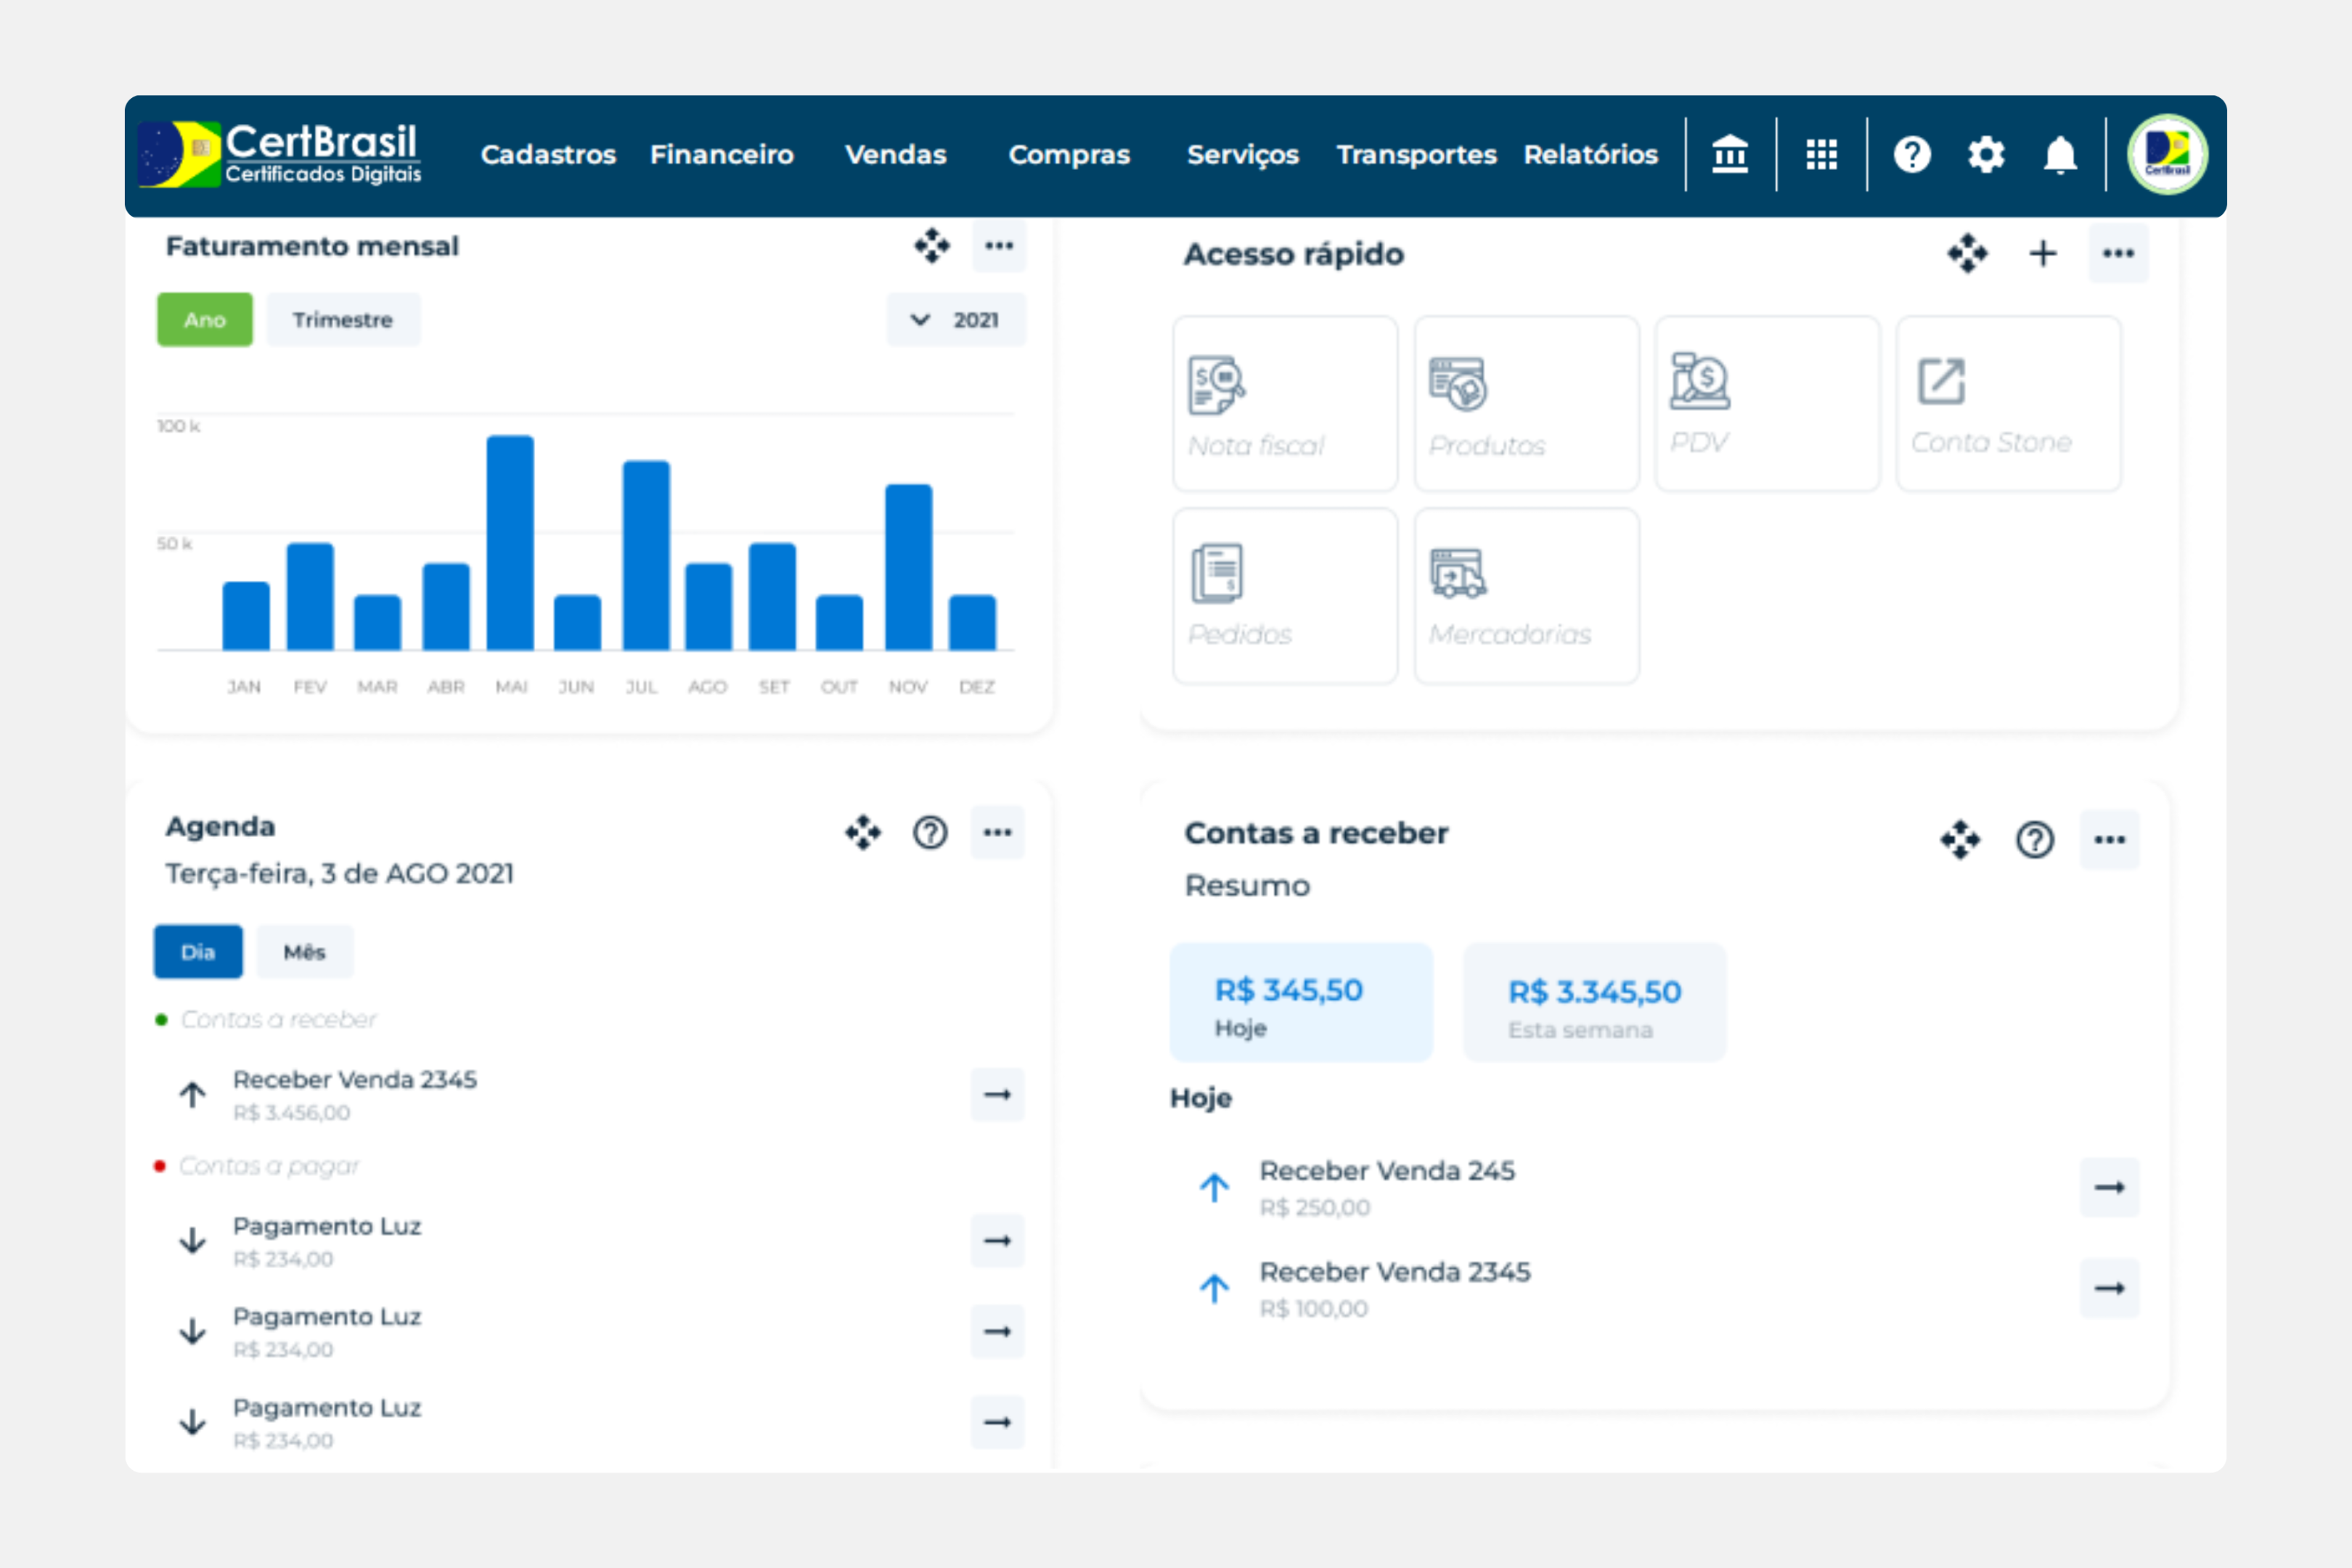2352x1568 pixels.
Task: Click the 'Contas a pagar' section label
Action: click(x=269, y=1166)
